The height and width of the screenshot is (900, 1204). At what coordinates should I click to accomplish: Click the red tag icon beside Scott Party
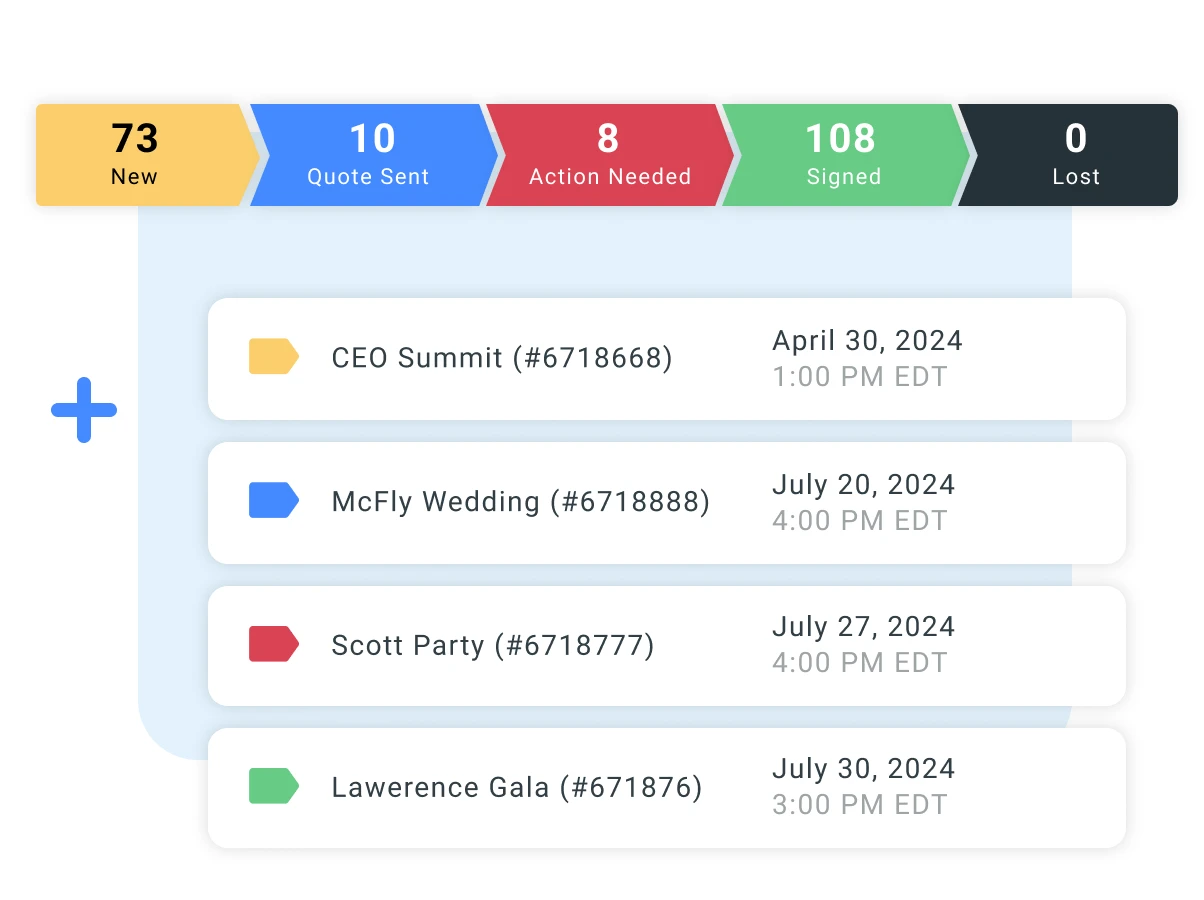[x=274, y=644]
